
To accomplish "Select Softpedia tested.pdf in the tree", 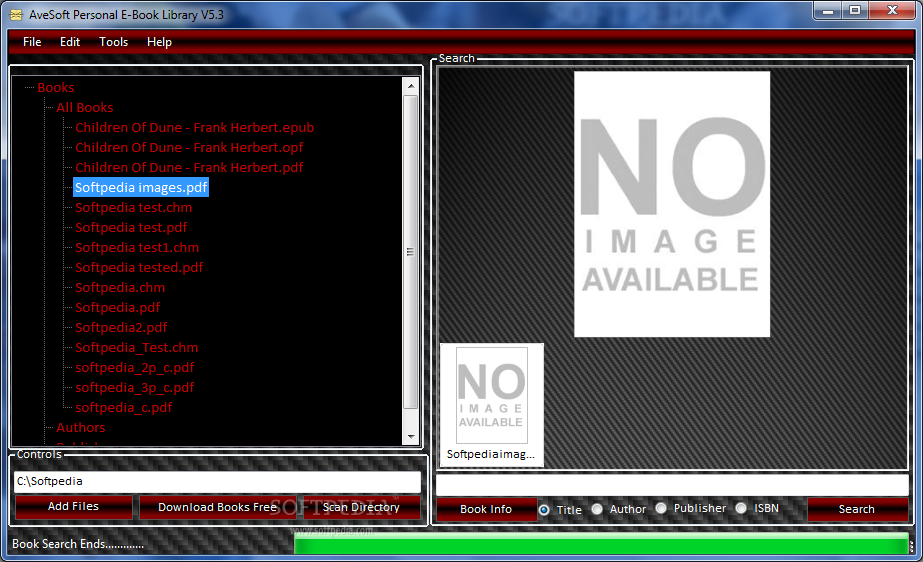I will [x=139, y=268].
